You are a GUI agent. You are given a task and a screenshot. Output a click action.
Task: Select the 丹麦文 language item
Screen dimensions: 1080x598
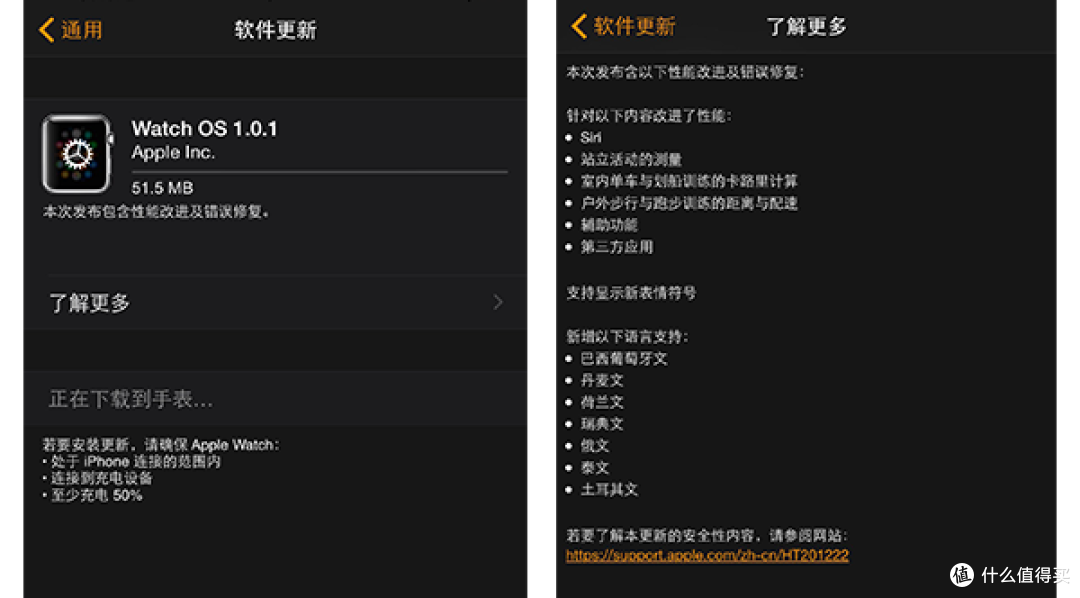tap(602, 380)
